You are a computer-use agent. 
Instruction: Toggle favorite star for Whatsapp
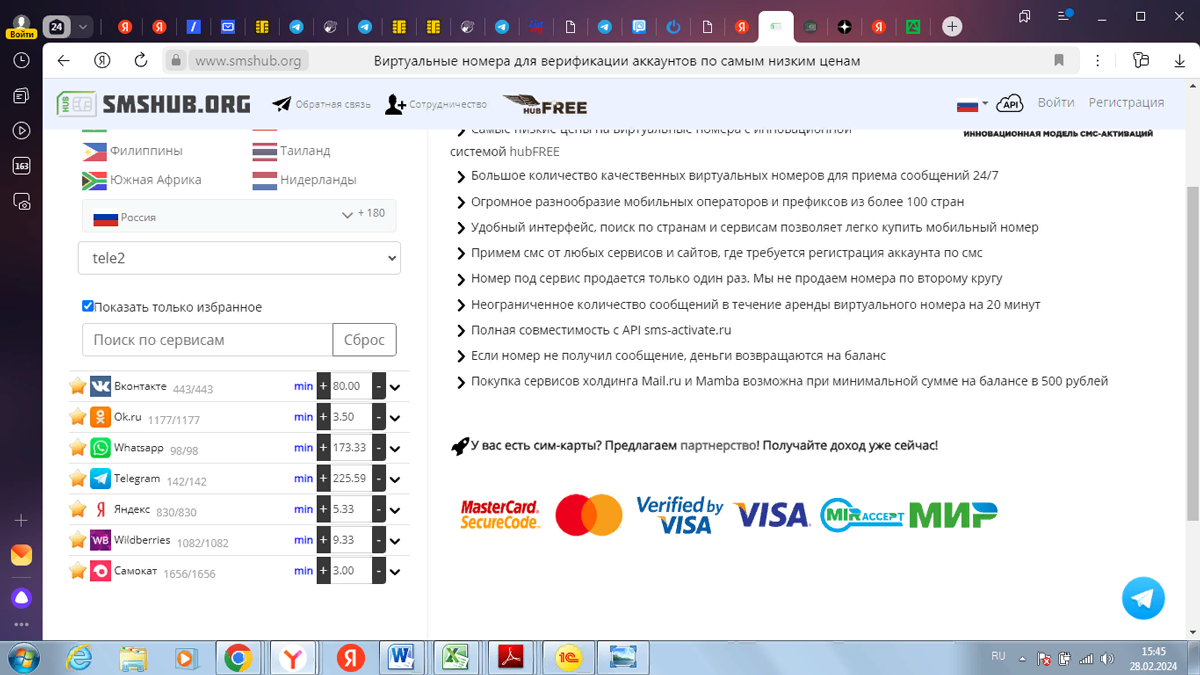click(x=77, y=448)
